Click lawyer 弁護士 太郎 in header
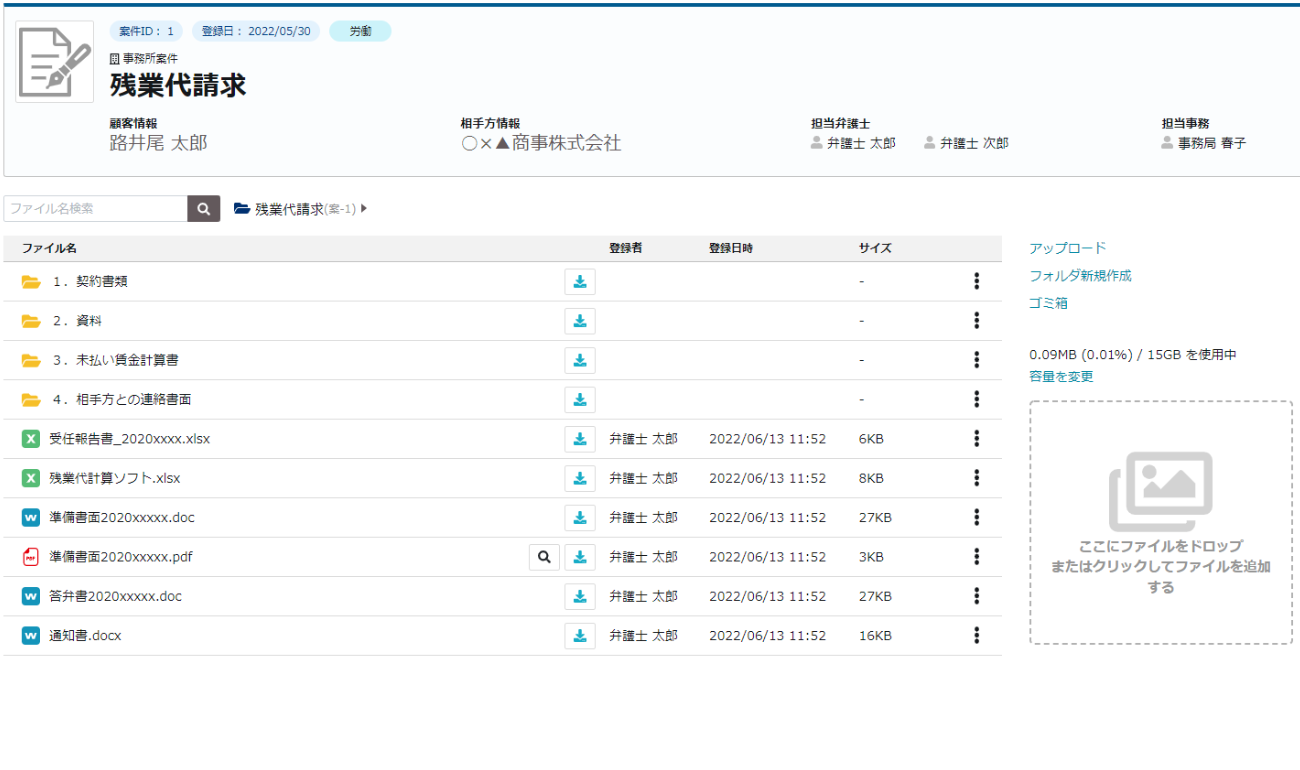 point(853,143)
